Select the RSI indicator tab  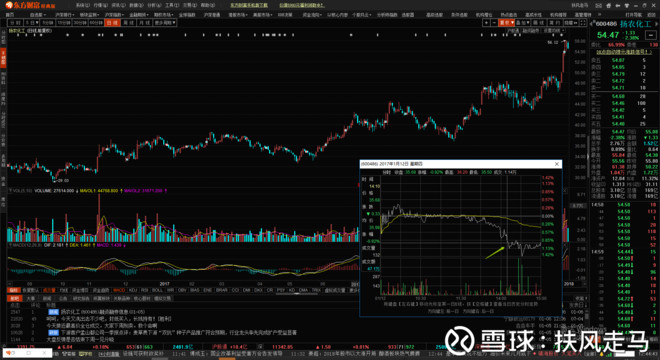coord(144,290)
